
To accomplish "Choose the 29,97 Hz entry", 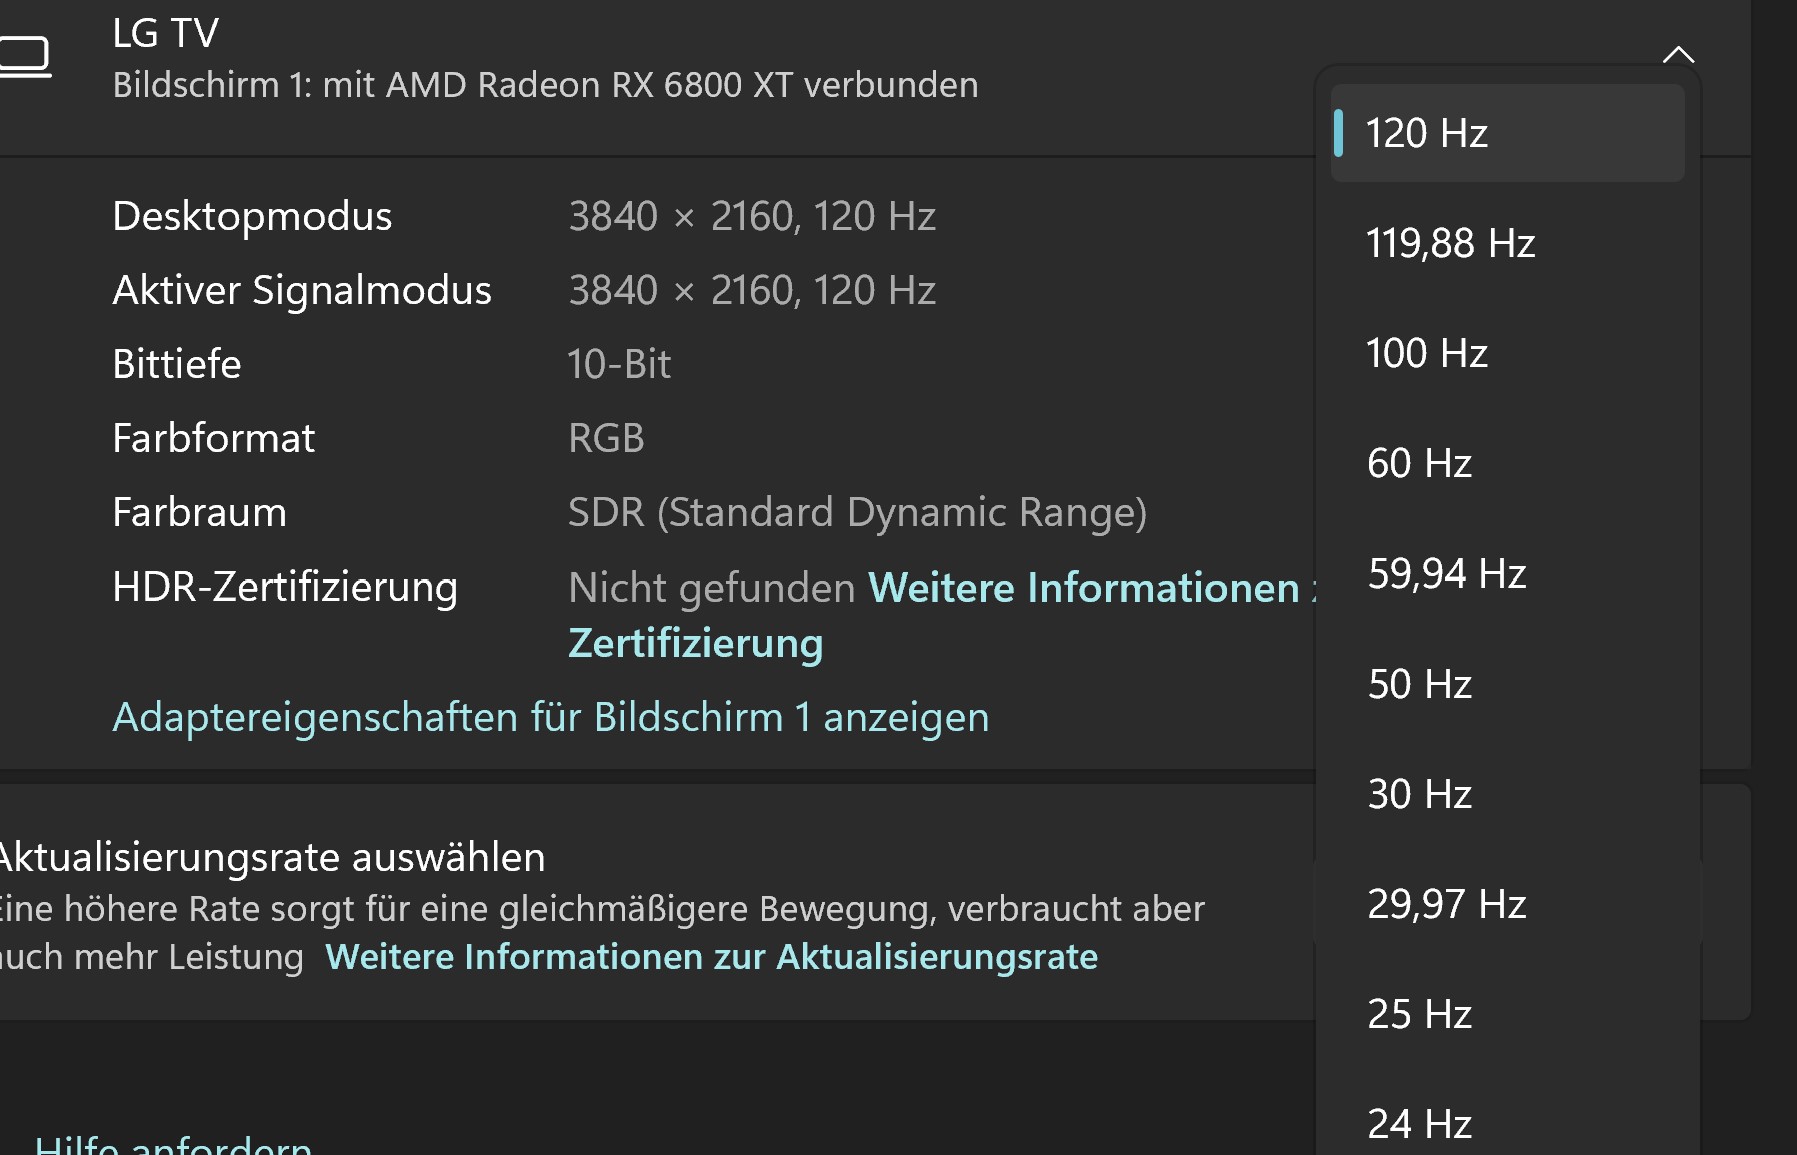I will pyautogui.click(x=1446, y=903).
